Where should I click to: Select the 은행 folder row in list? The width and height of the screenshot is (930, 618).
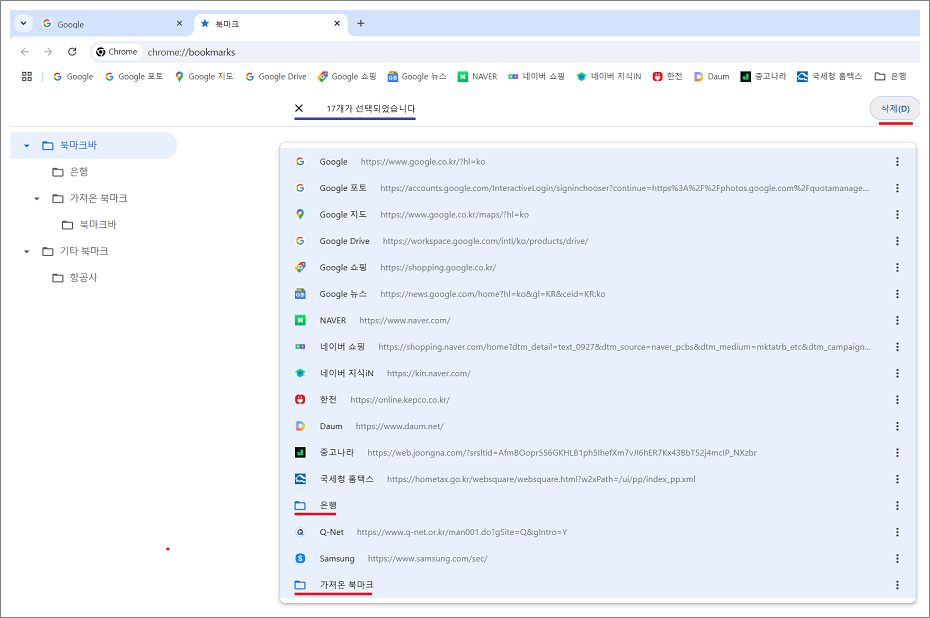598,505
